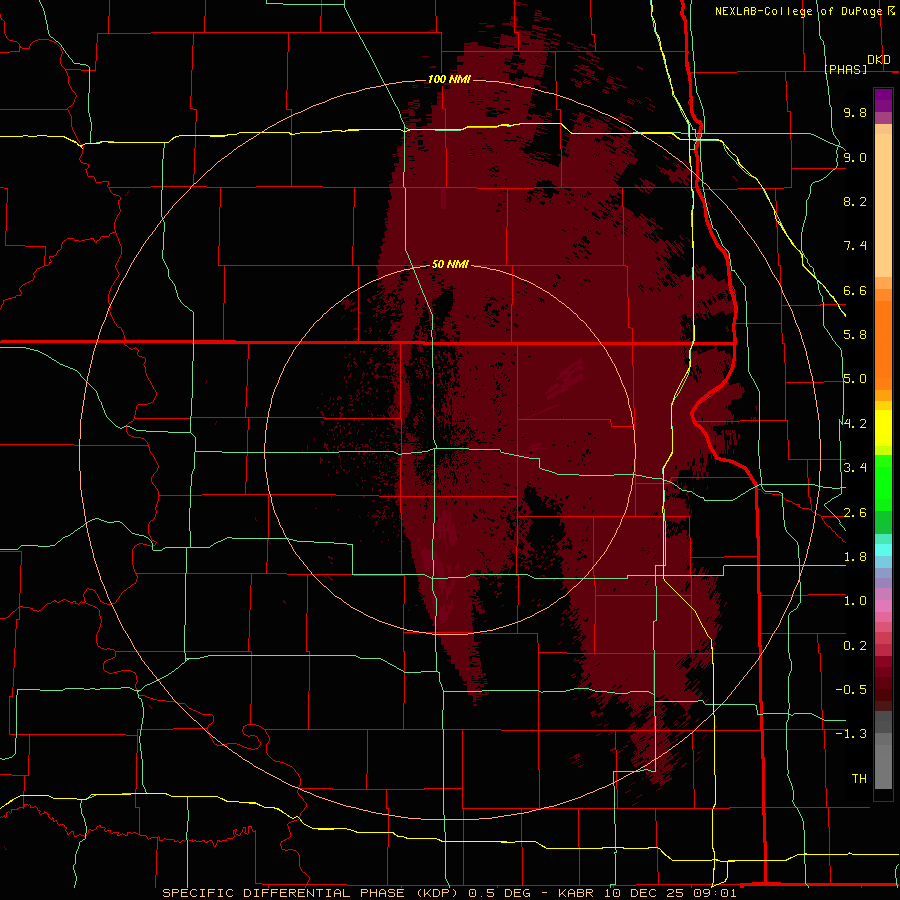The image size is (900, 900).
Task: Click the 50 NMI range ring label
Action: coord(450,264)
